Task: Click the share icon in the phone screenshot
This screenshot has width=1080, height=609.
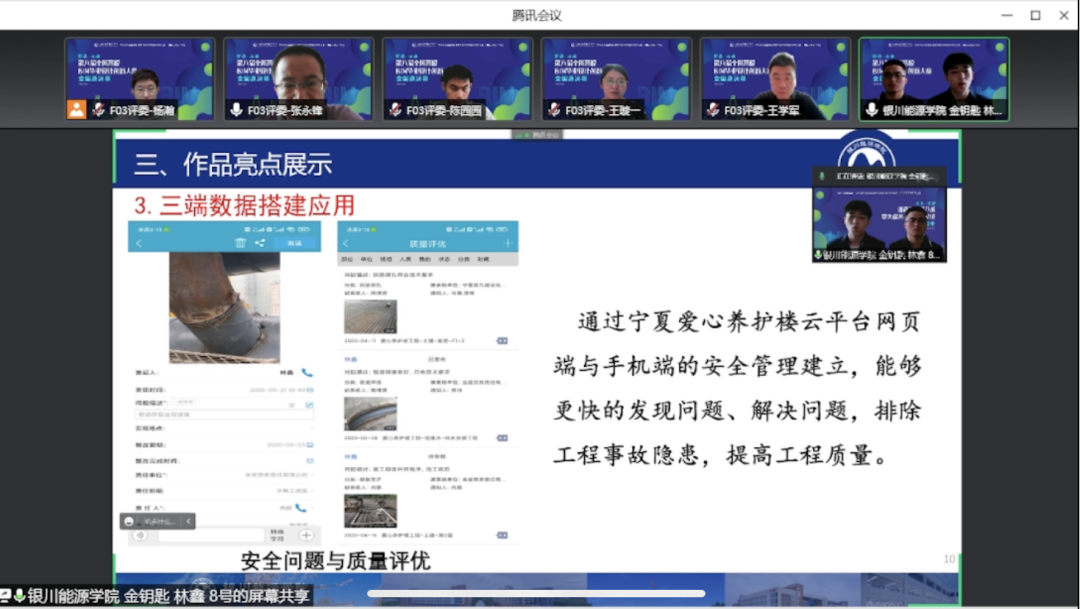Action: point(260,243)
